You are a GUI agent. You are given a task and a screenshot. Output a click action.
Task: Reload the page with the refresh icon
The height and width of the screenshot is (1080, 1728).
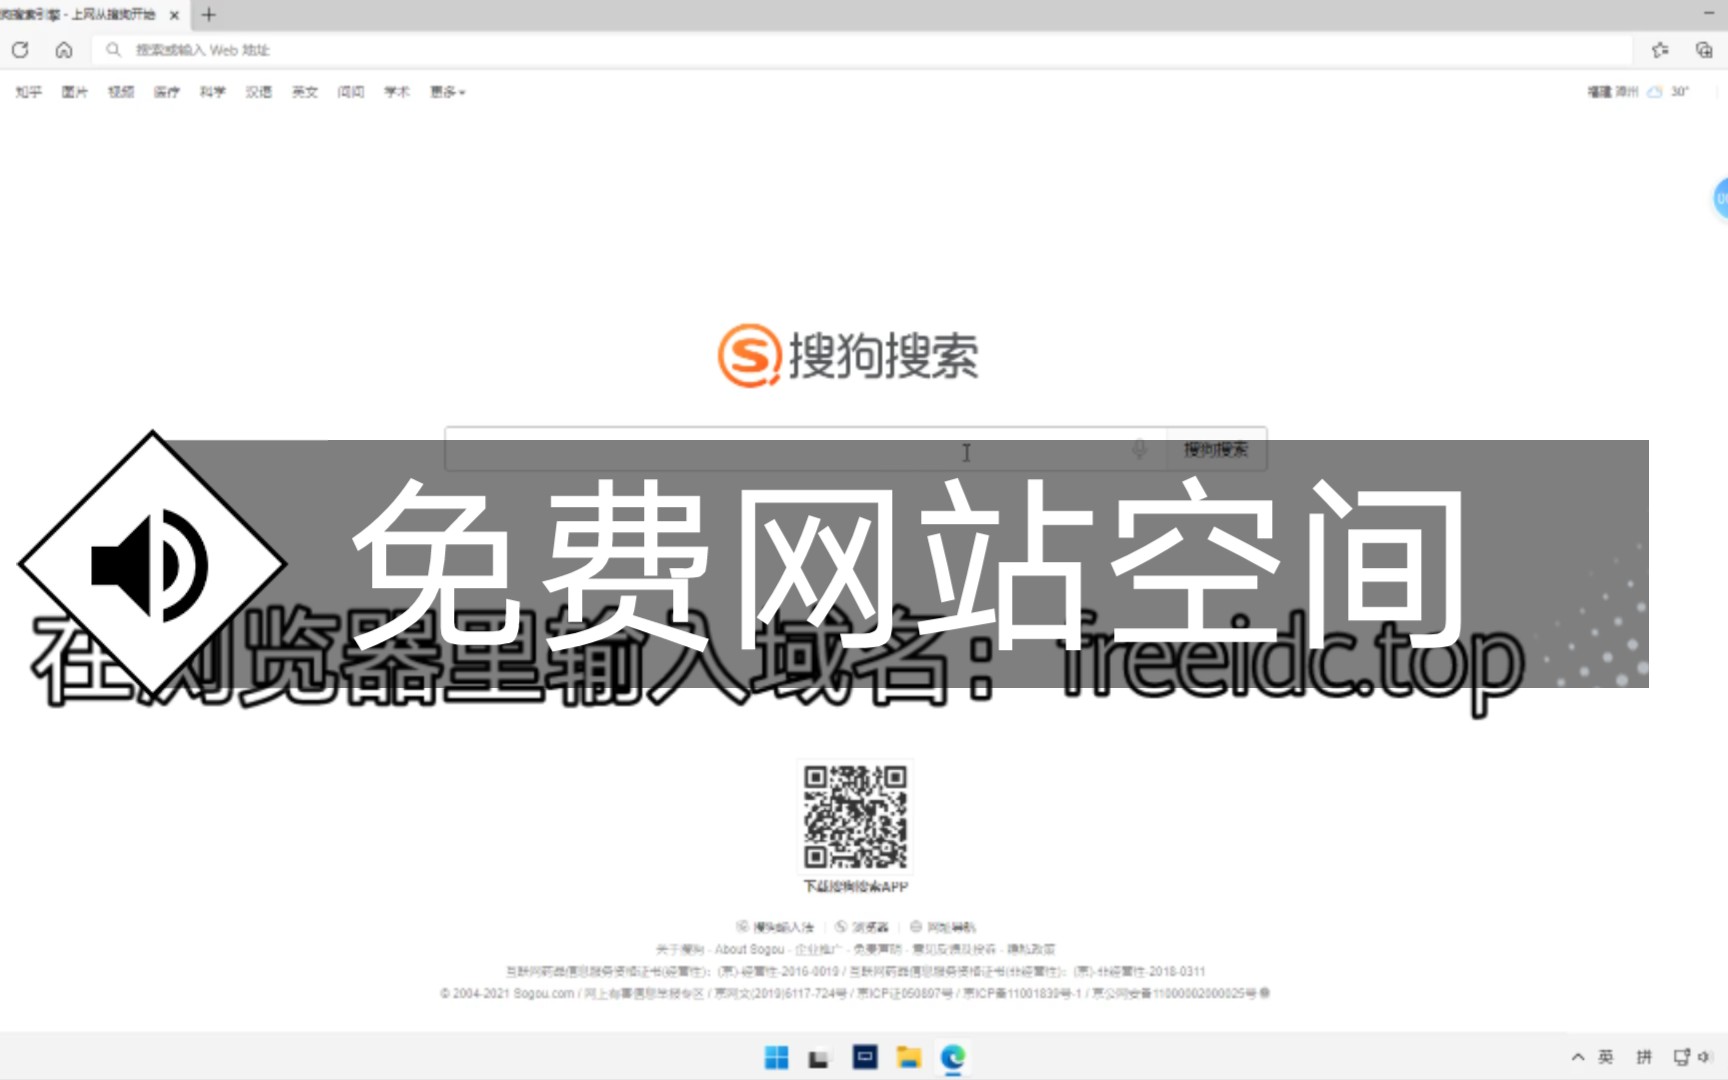(20, 49)
